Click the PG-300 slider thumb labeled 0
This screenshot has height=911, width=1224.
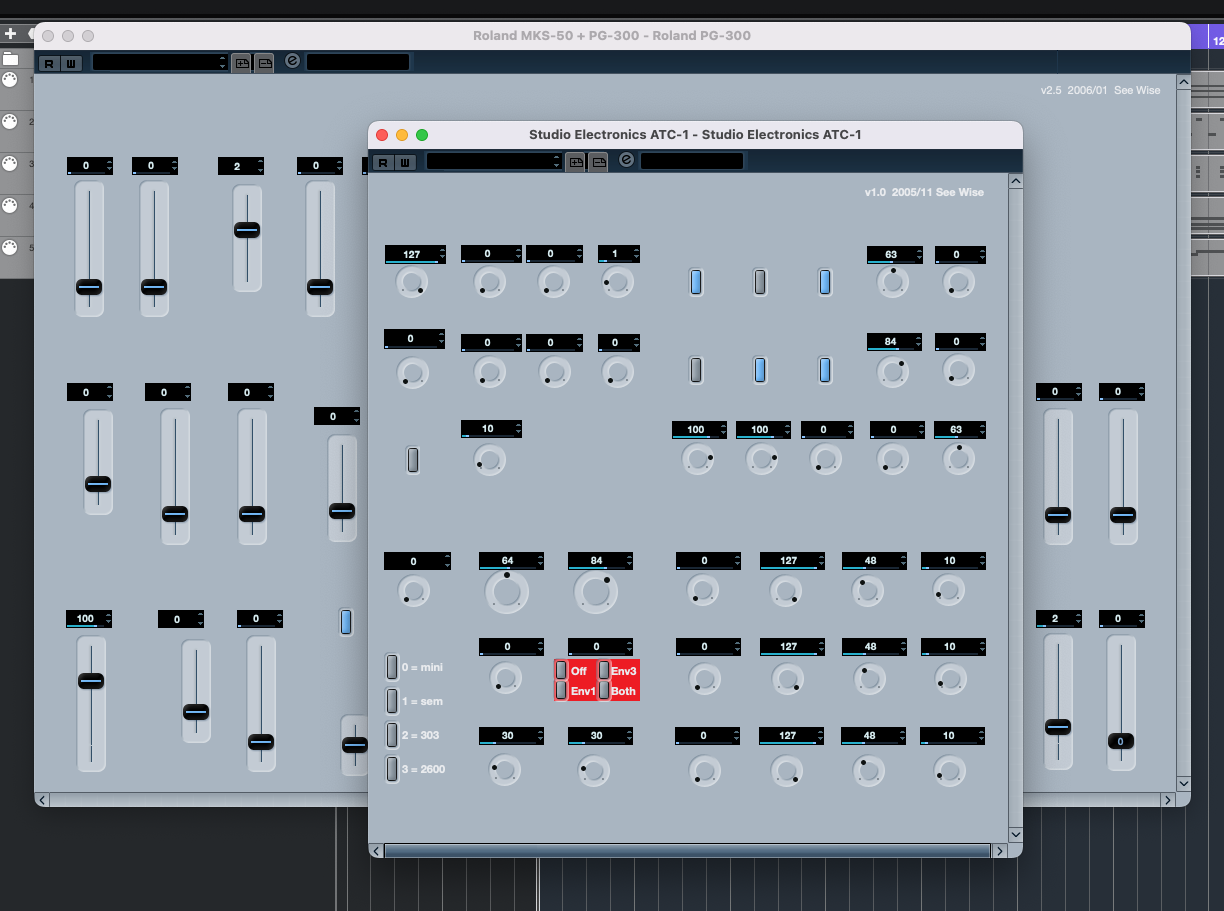[x=1121, y=741]
